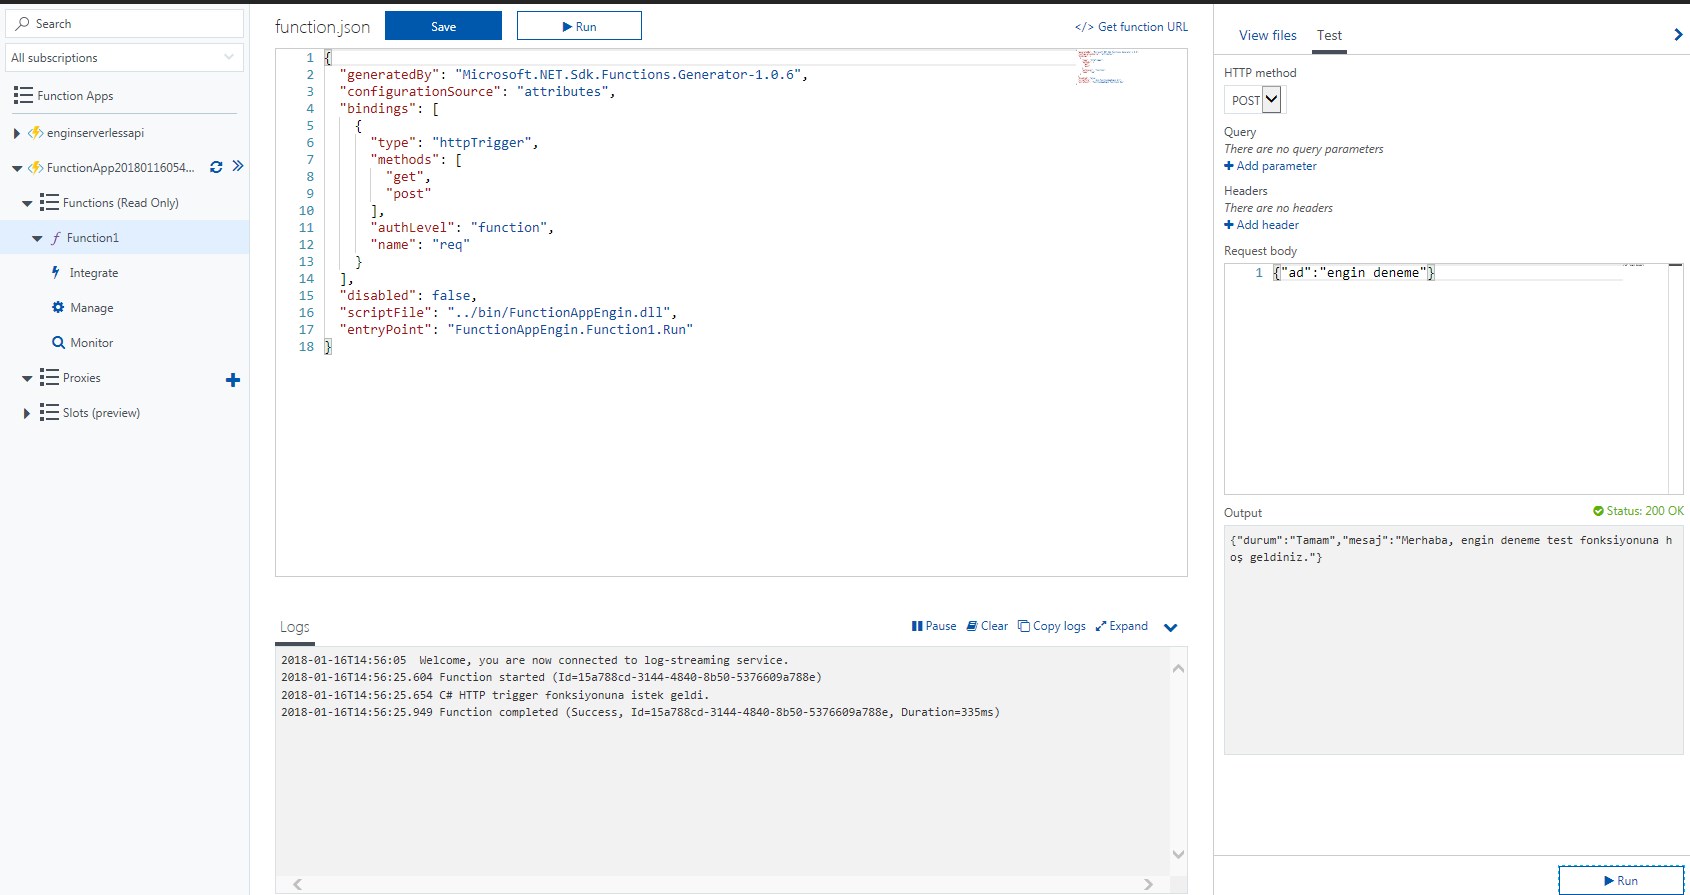Click the double-chevron icon beside FunctionApp20180116054
This screenshot has height=895, width=1690.
(x=238, y=166)
